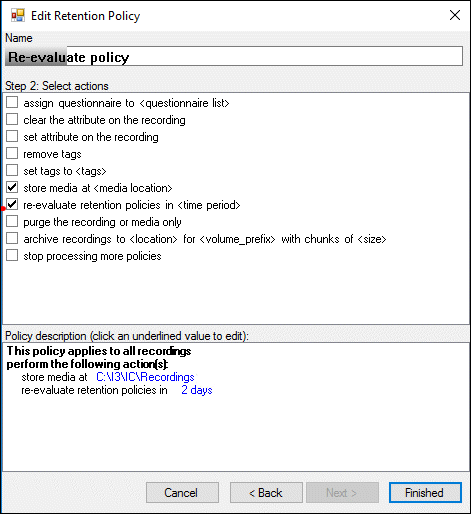Uncheck re-evaluate retention policies in time period

click(x=12, y=205)
